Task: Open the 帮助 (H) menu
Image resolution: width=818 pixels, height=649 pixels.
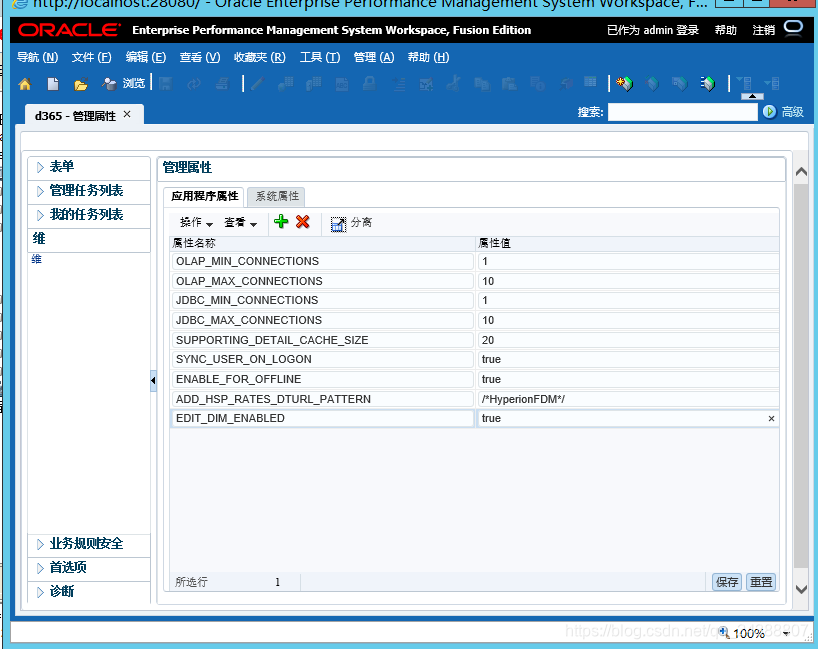Action: 428,57
